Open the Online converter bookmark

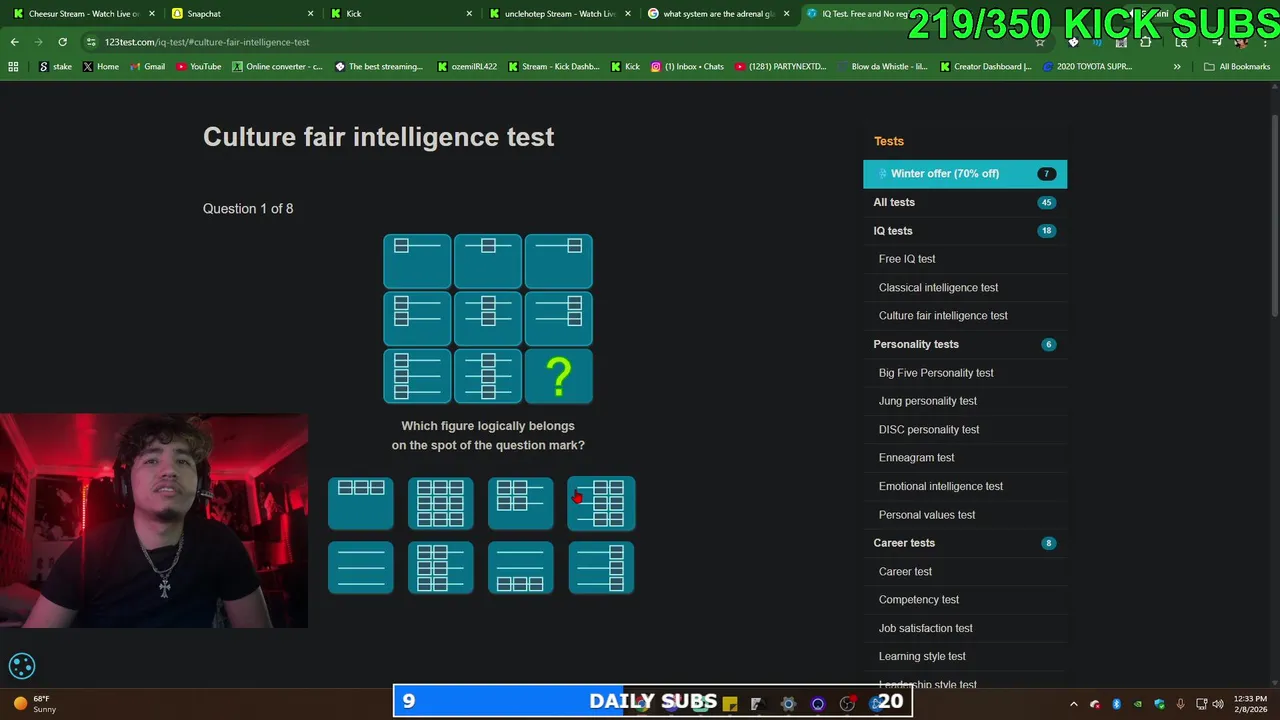tap(277, 67)
